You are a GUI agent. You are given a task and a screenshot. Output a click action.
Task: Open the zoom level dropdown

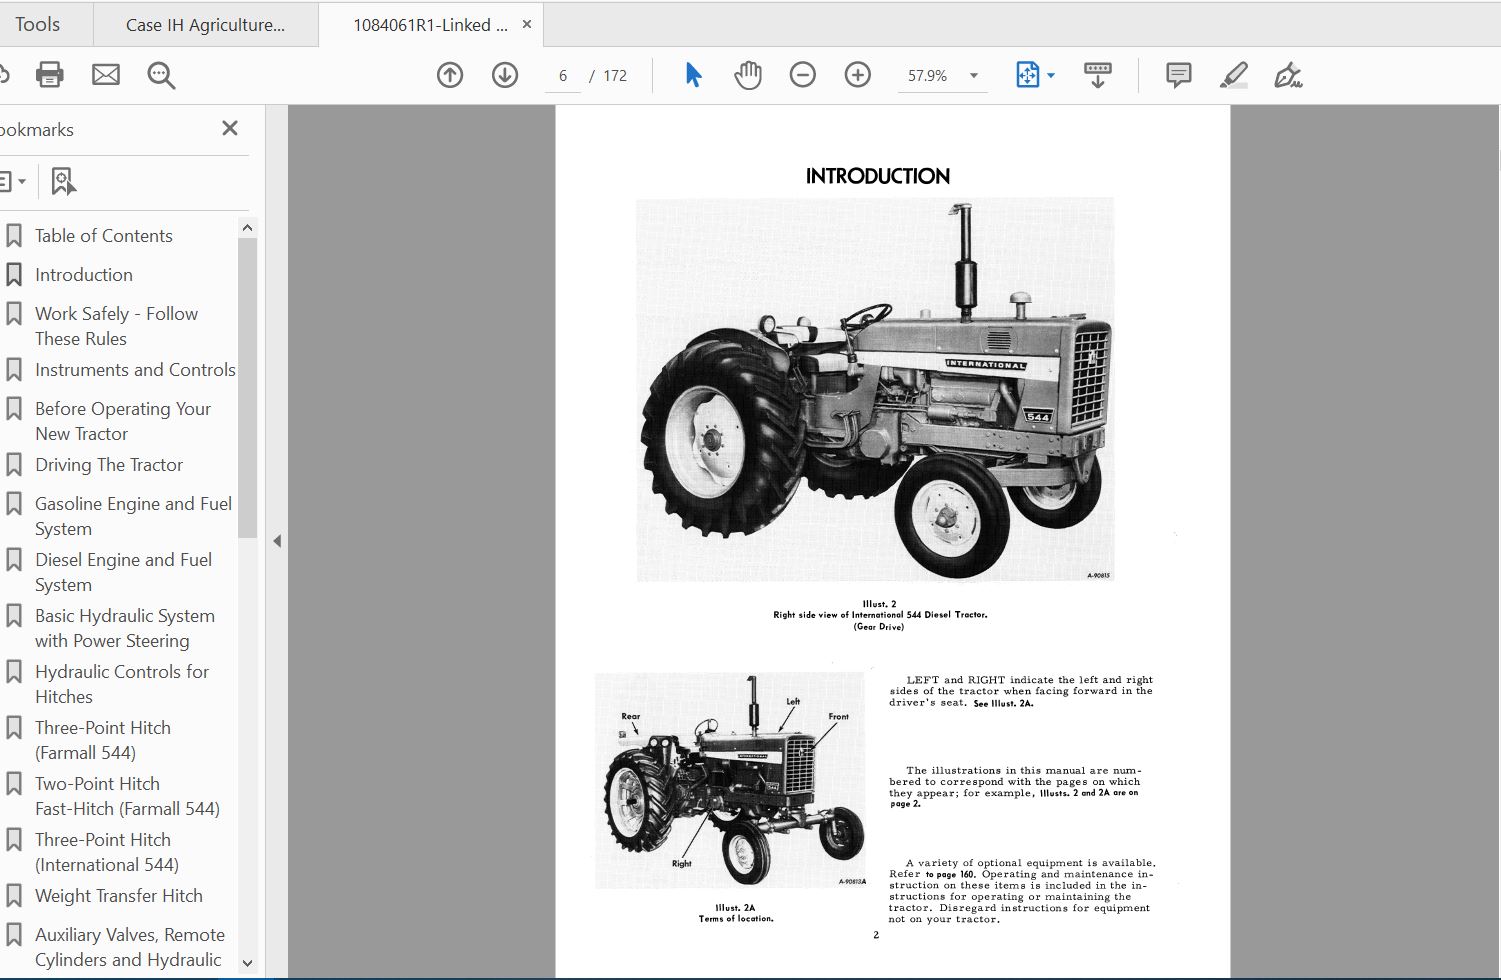(x=972, y=75)
